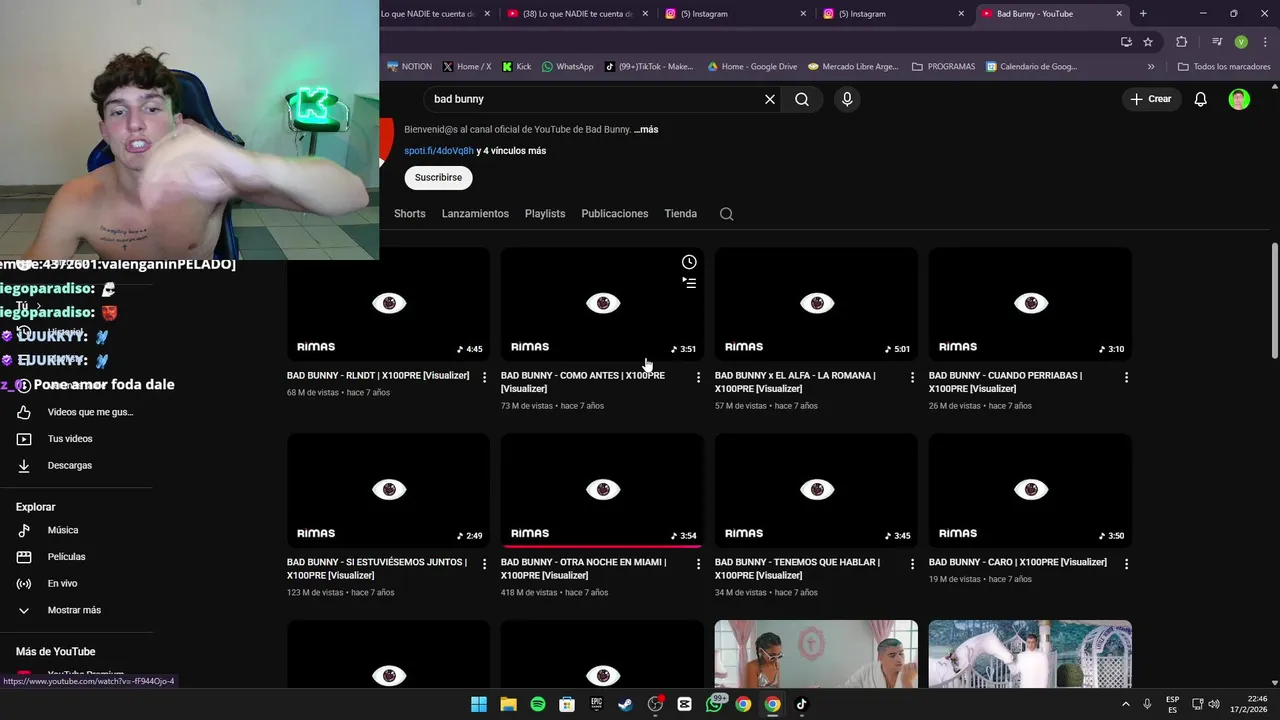1280x720 pixels.
Task: Open a new browser tab with plus
Action: 1143,14
